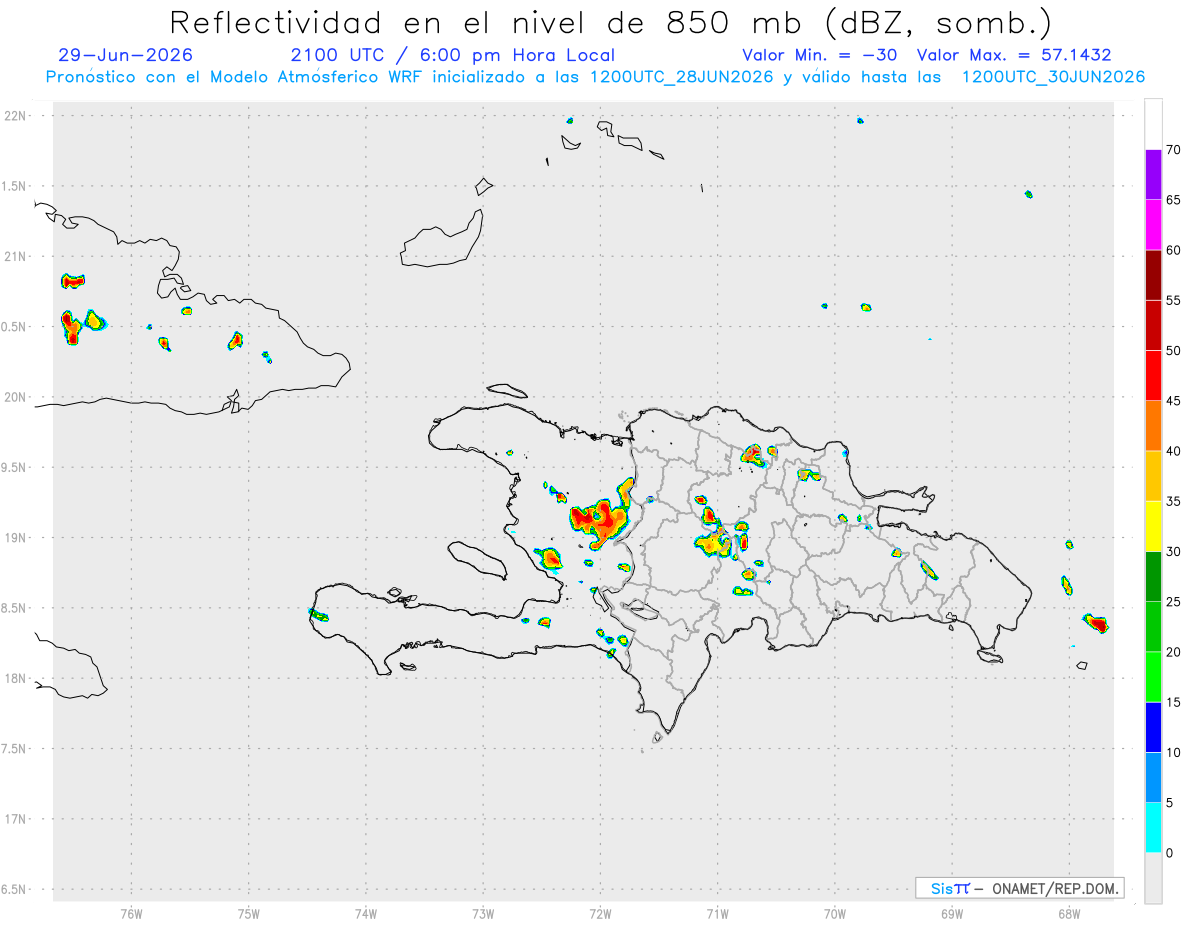The width and height of the screenshot is (1200, 927).
Task: Click the bright green 15–20 dBZ segment
Action: (x=1153, y=677)
